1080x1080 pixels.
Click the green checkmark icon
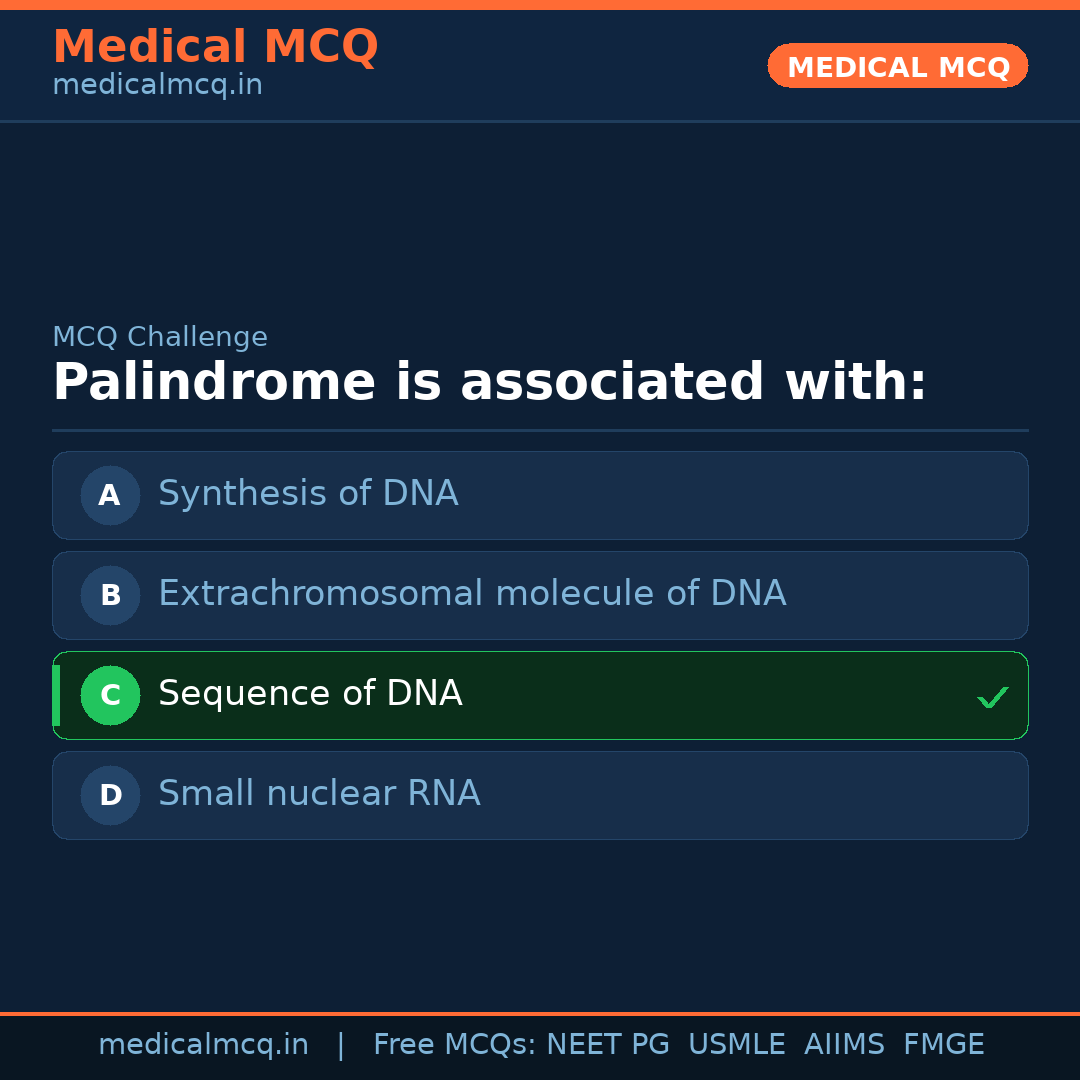point(992,697)
